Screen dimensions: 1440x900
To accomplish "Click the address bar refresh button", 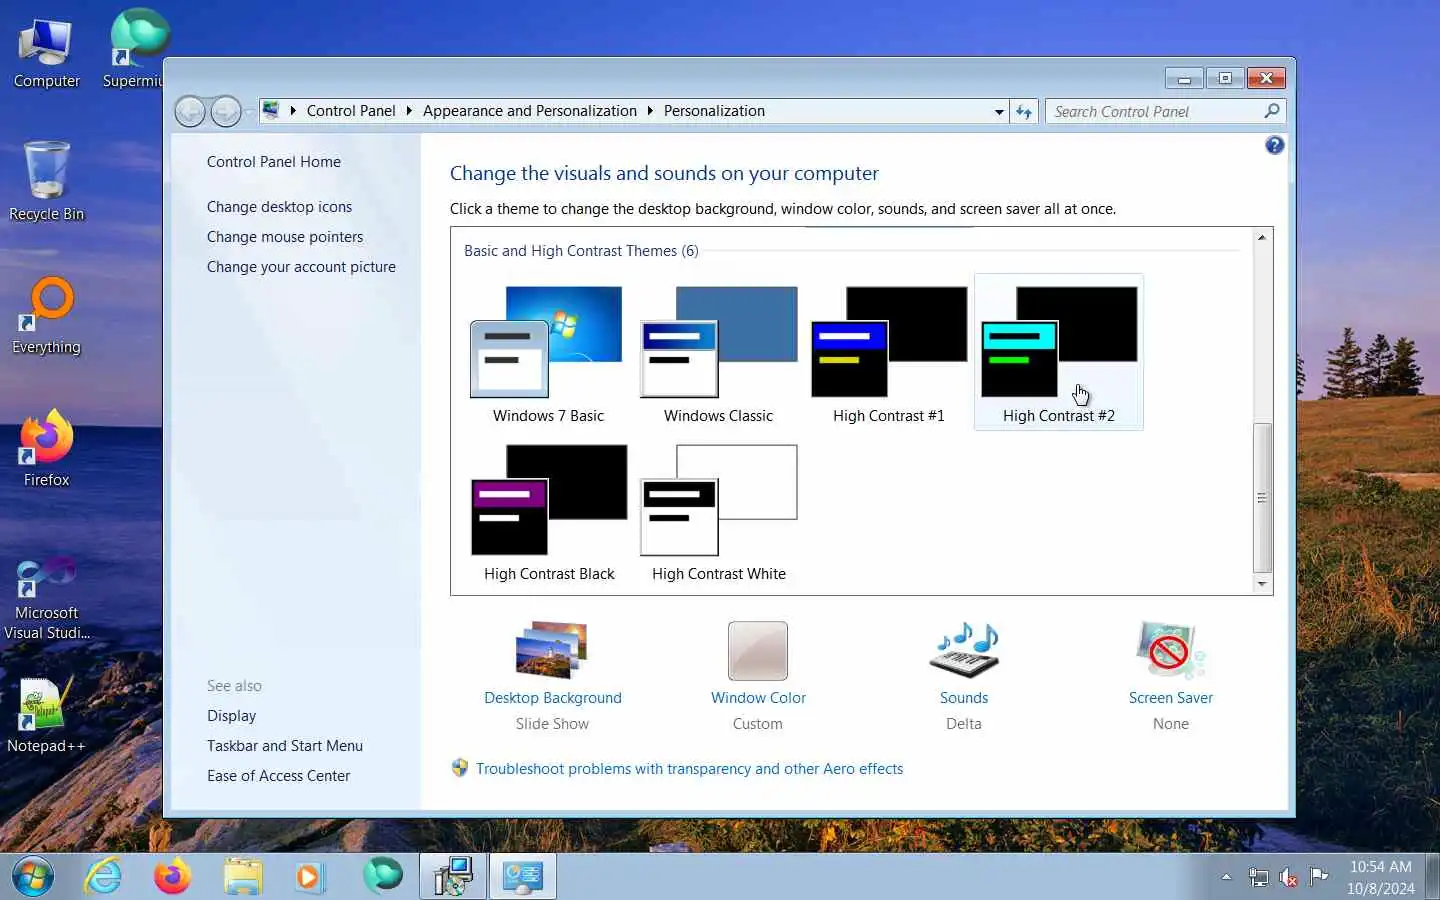I will click(1024, 112).
